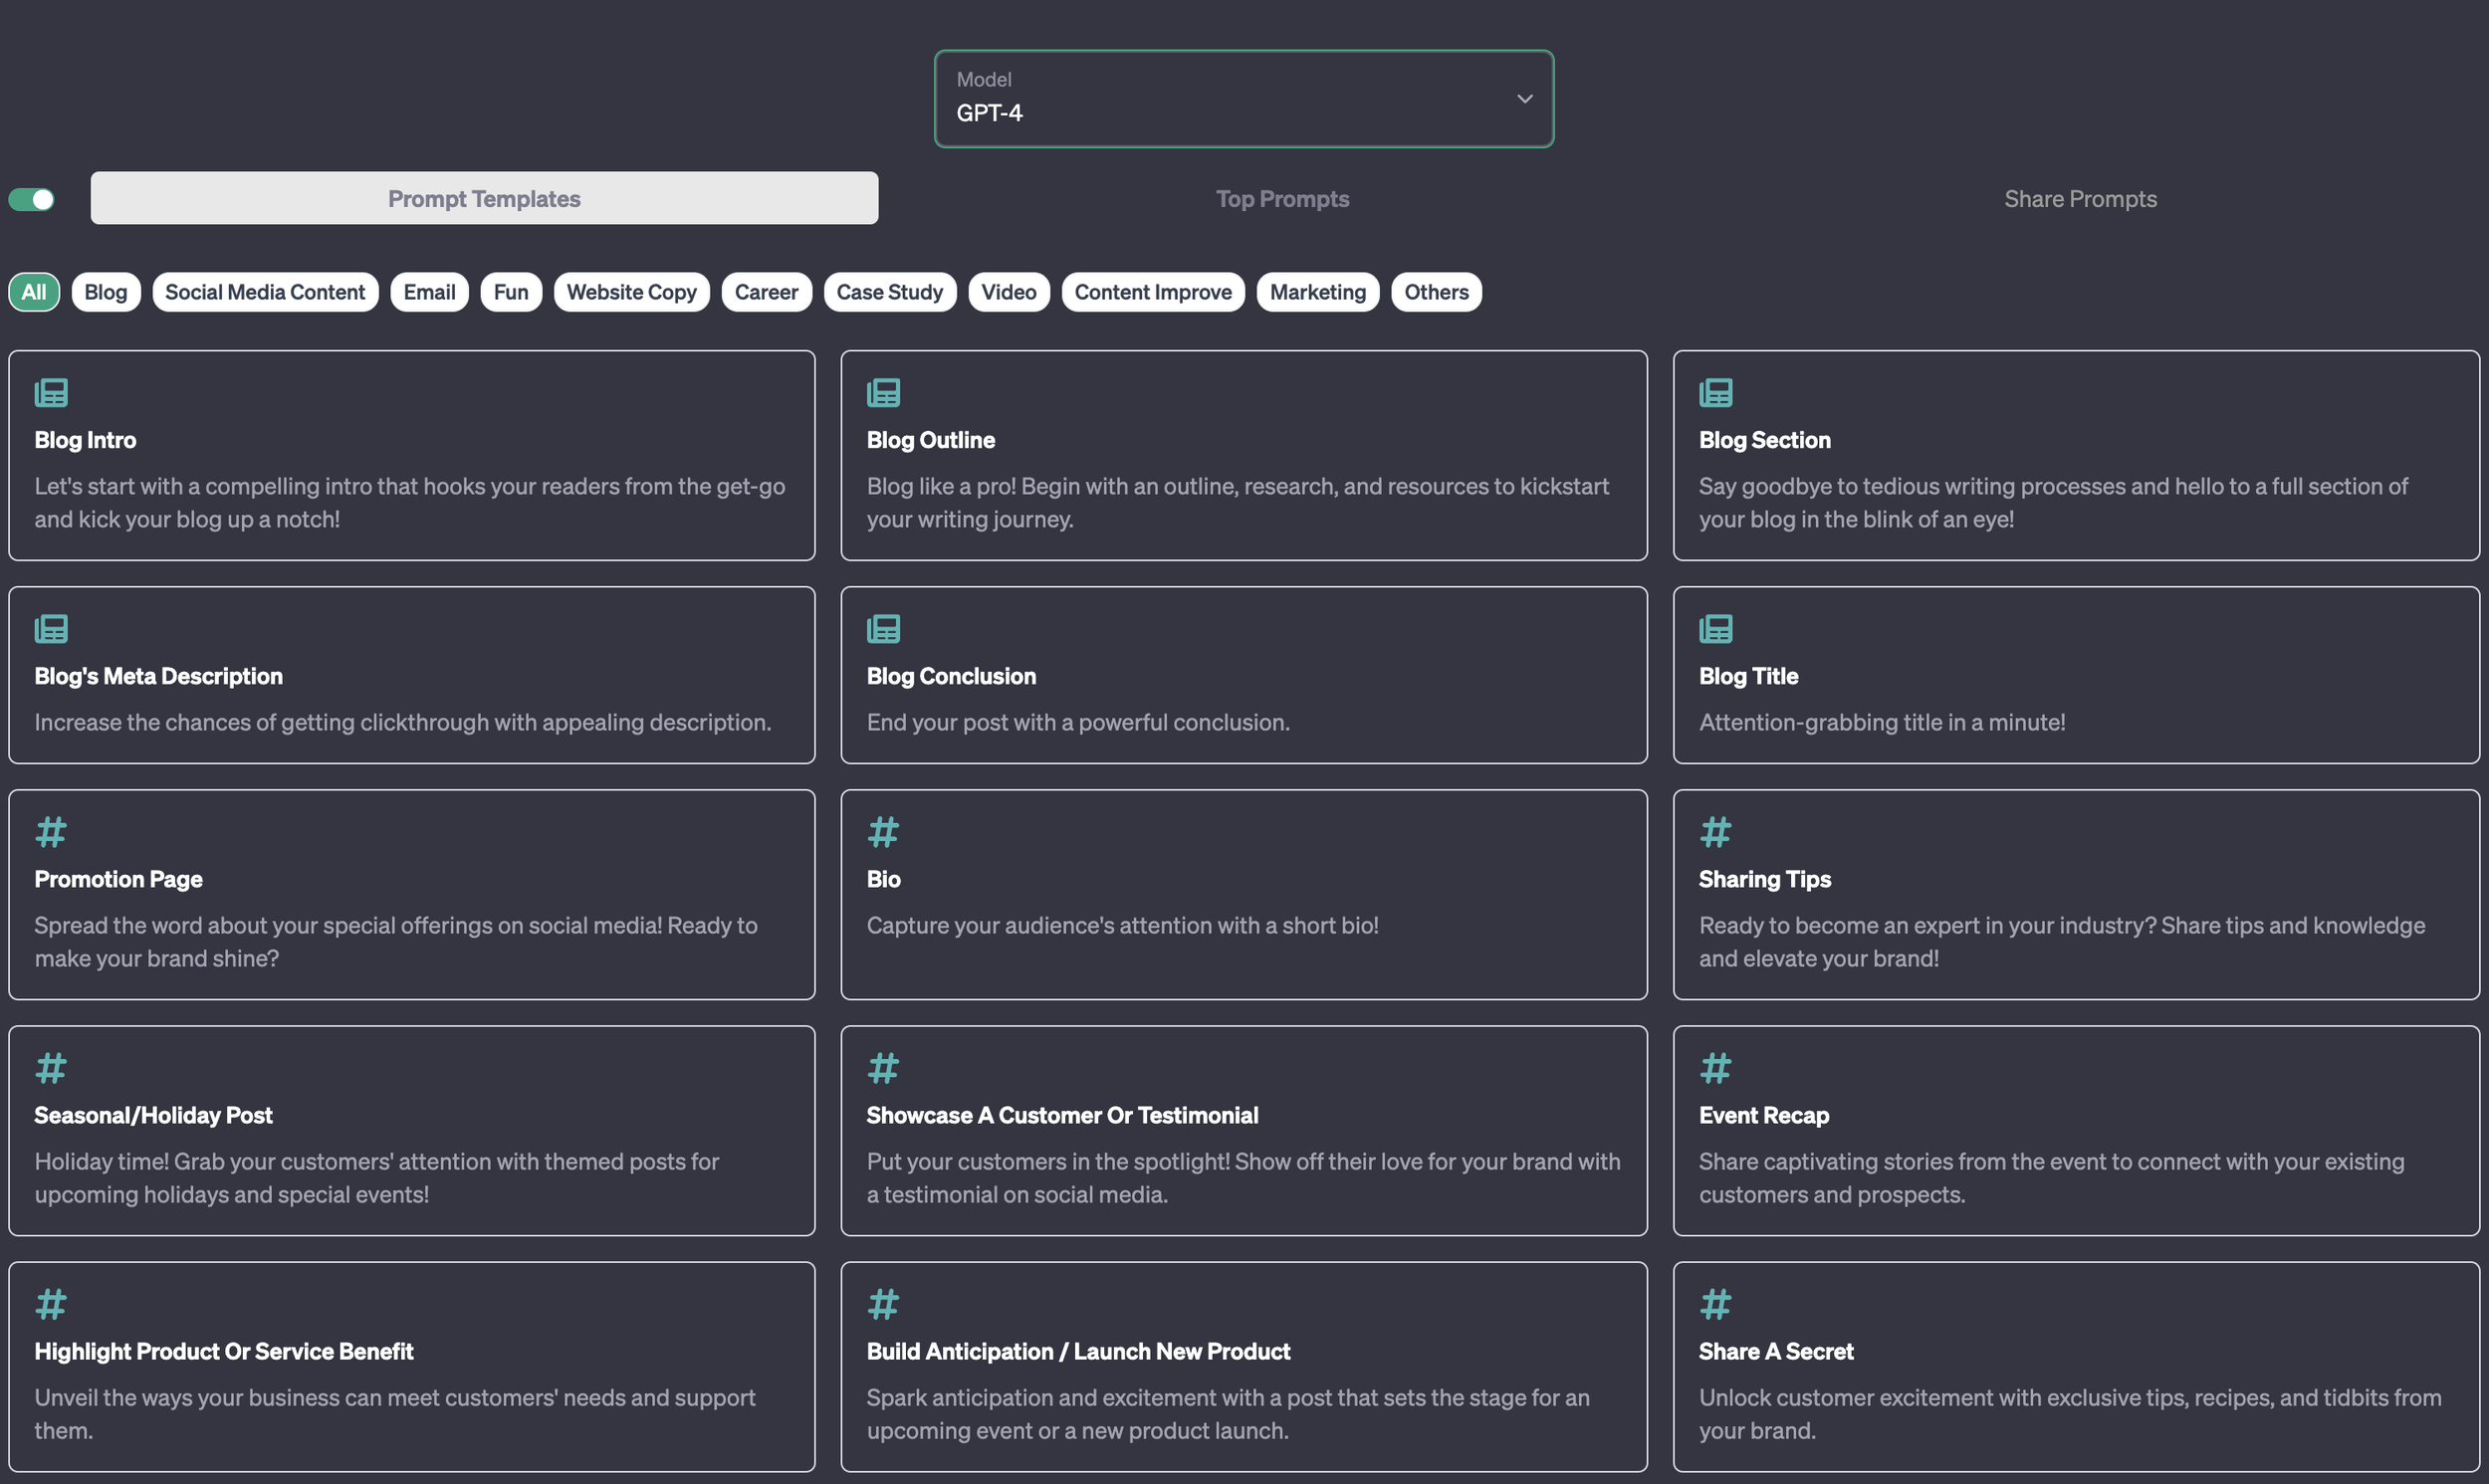Click the hashtag icon on Promotion Page card
Screen dimensions: 2489x1484
click(x=51, y=831)
